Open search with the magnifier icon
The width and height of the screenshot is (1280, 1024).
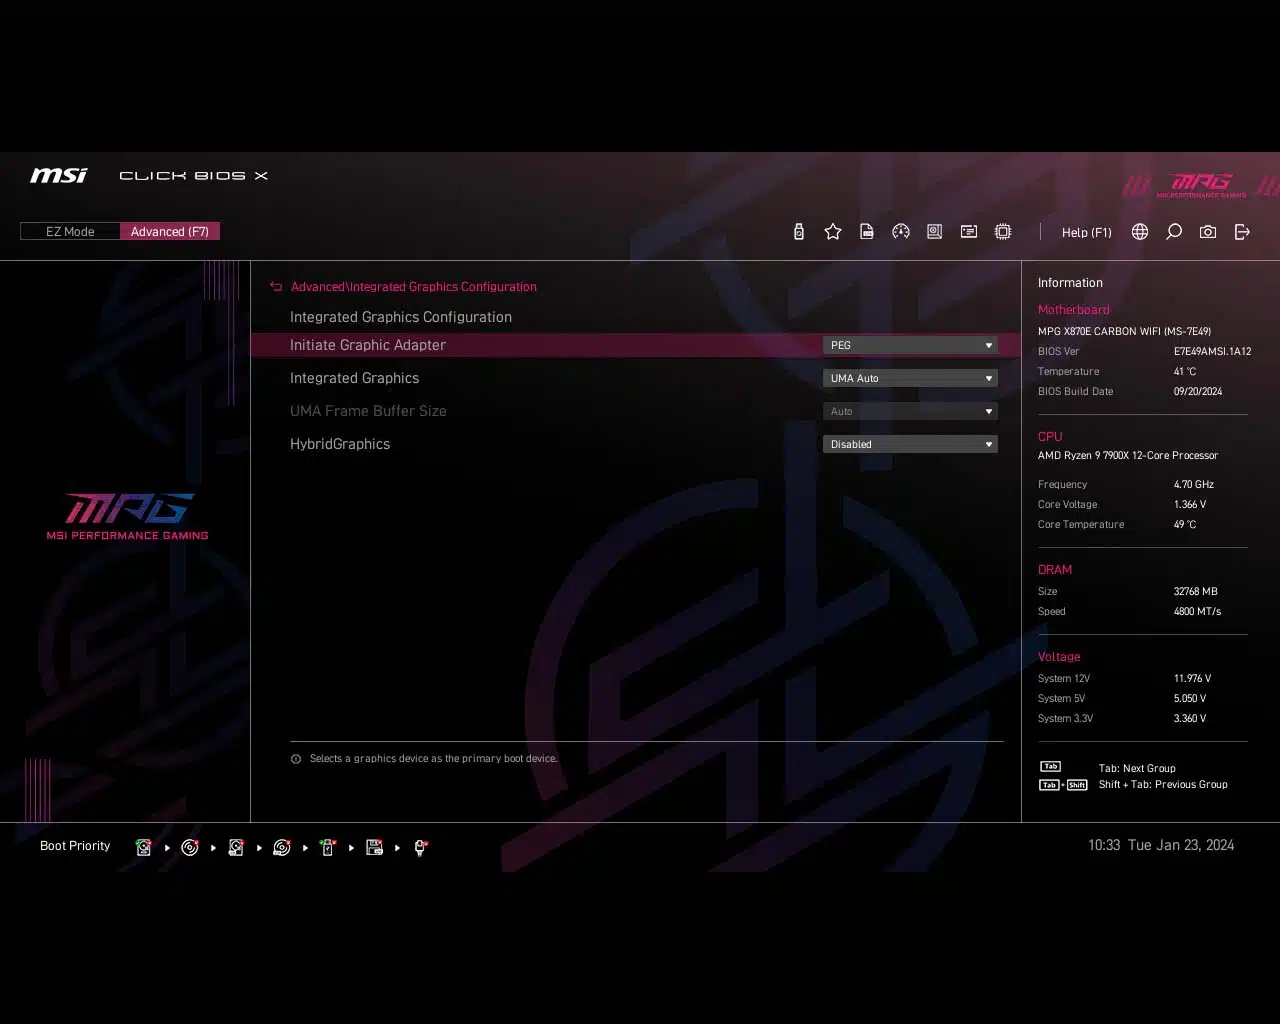1174,232
